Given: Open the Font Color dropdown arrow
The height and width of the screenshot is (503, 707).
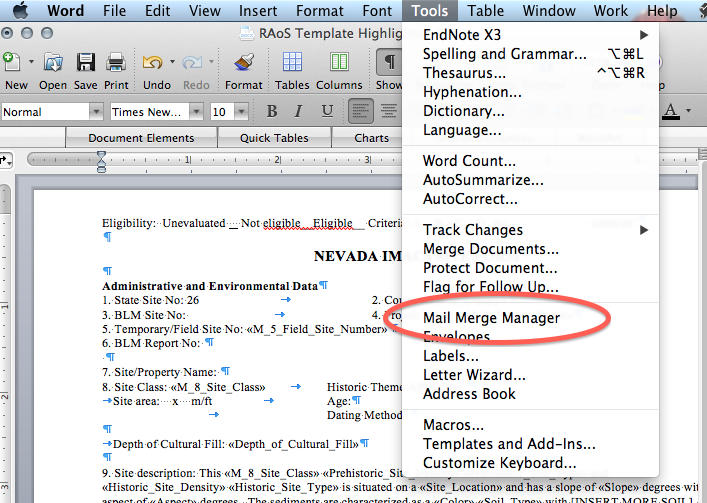Looking at the screenshot, I should pos(688,110).
